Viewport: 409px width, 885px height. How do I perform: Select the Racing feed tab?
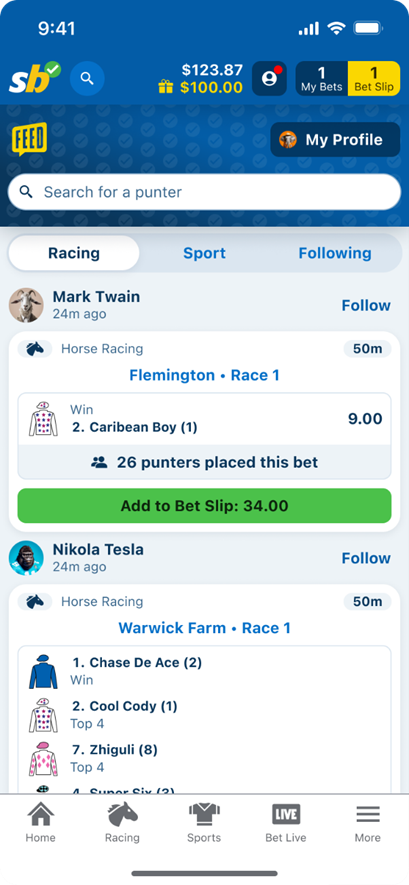click(74, 253)
